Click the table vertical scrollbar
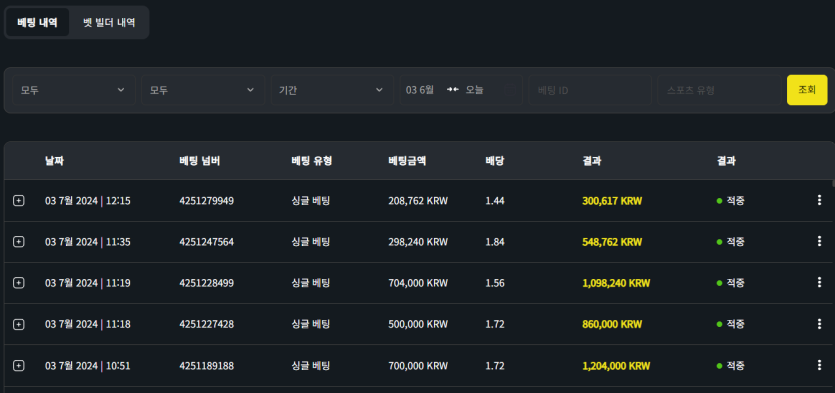Image resolution: width=835 pixels, height=393 pixels. click(833, 183)
